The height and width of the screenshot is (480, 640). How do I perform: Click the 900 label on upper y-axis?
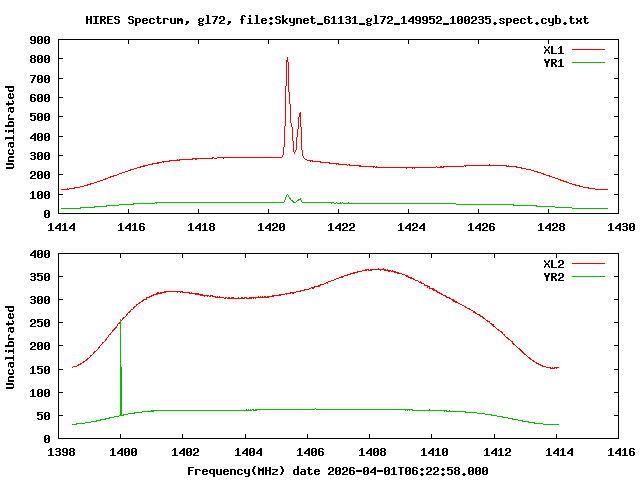coord(40,40)
